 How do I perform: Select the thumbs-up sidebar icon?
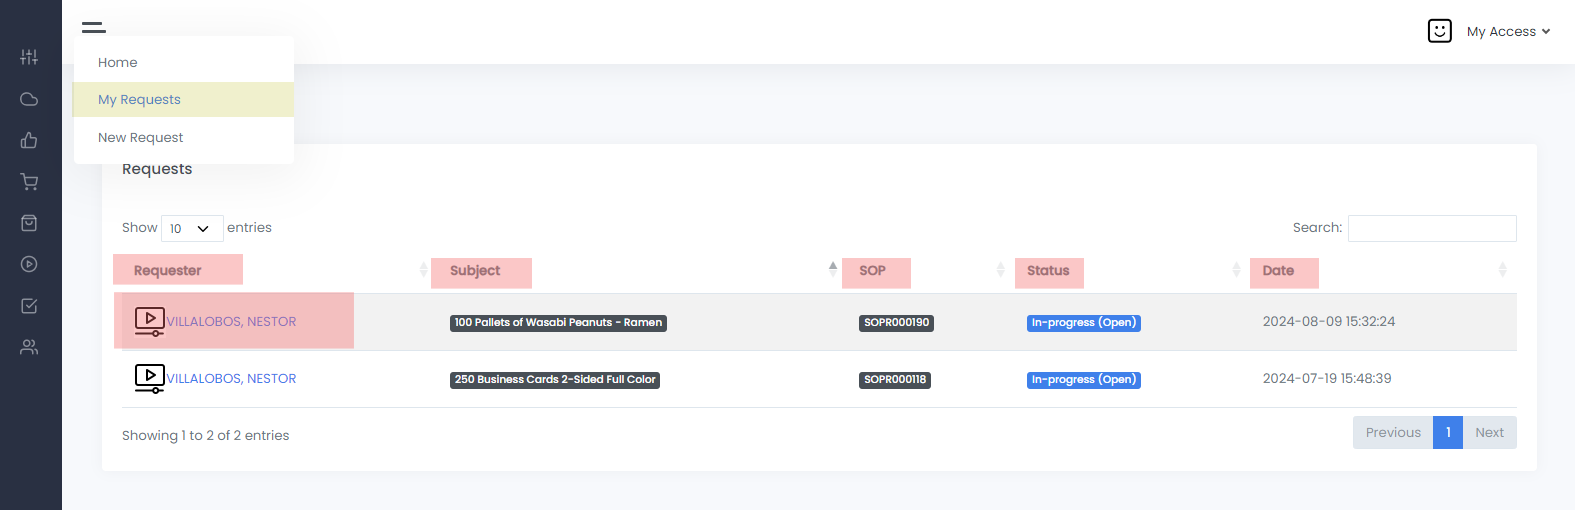29,140
